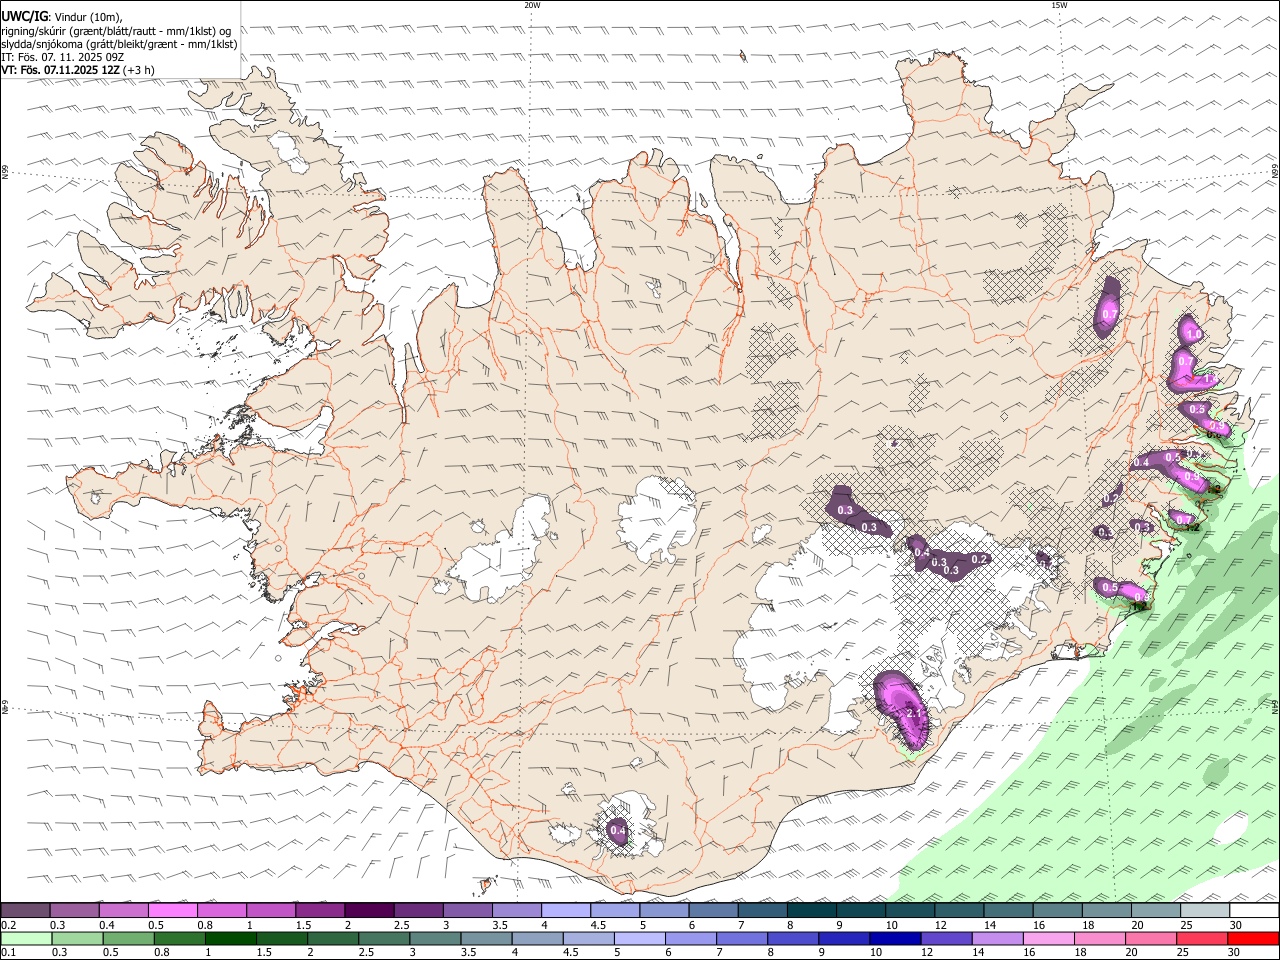Click the '20W' longitude label
This screenshot has width=1280, height=960.
pos(532,5)
